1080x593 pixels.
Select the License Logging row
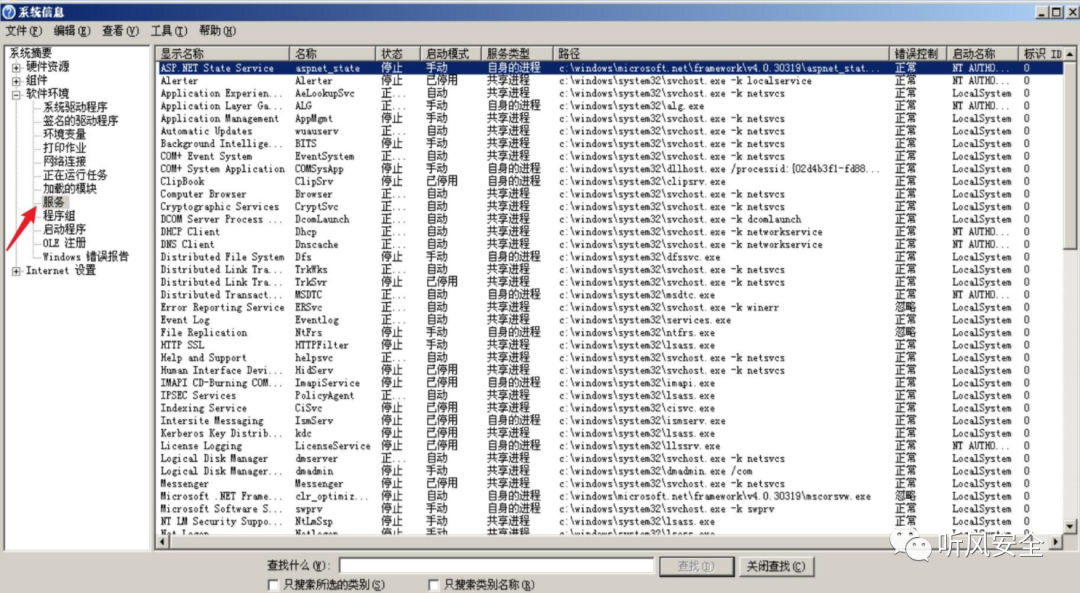pyautogui.click(x=610, y=446)
